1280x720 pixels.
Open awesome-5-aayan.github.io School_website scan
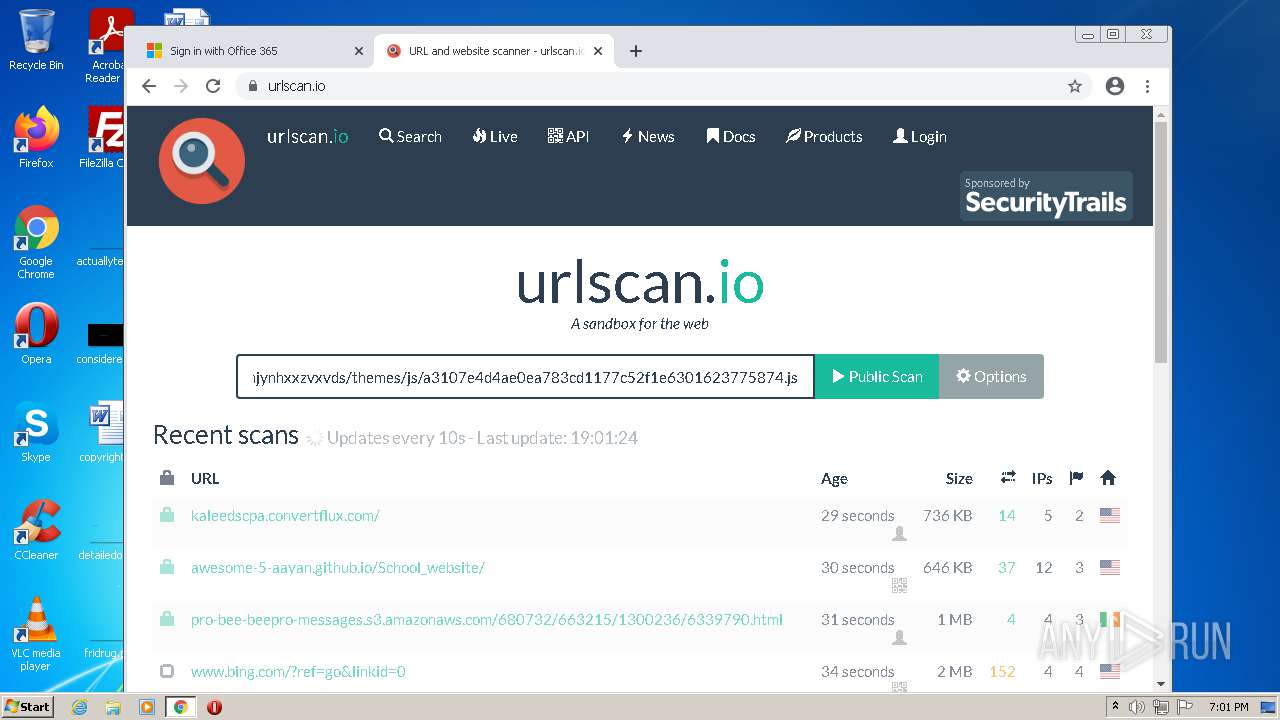338,568
